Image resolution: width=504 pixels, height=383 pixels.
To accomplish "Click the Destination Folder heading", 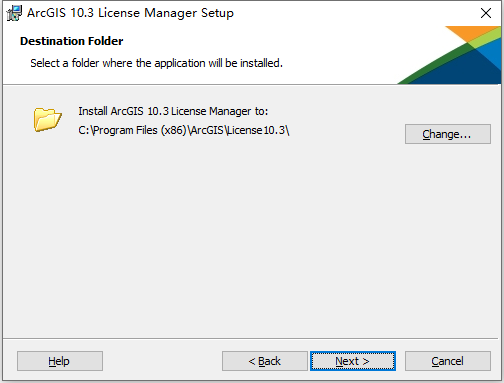I will [71, 41].
